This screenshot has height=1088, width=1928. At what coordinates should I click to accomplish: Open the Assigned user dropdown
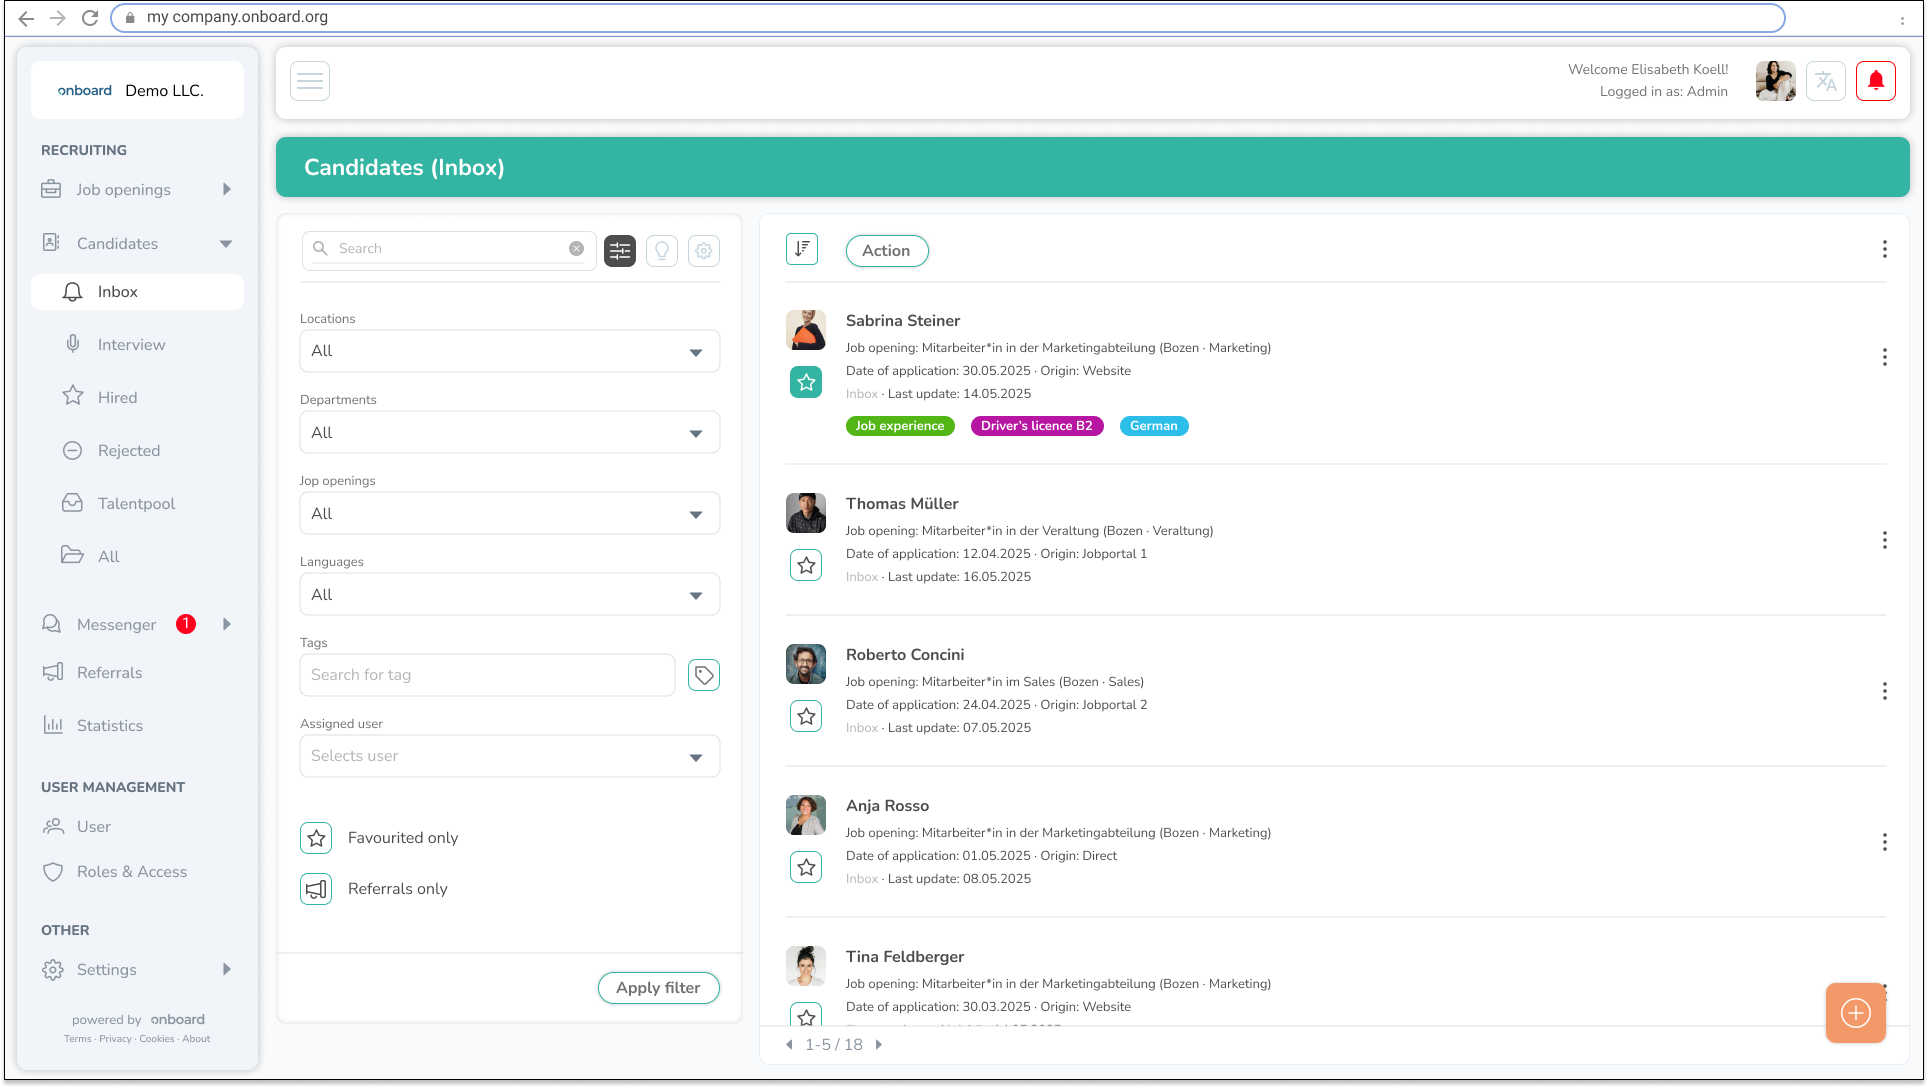509,756
